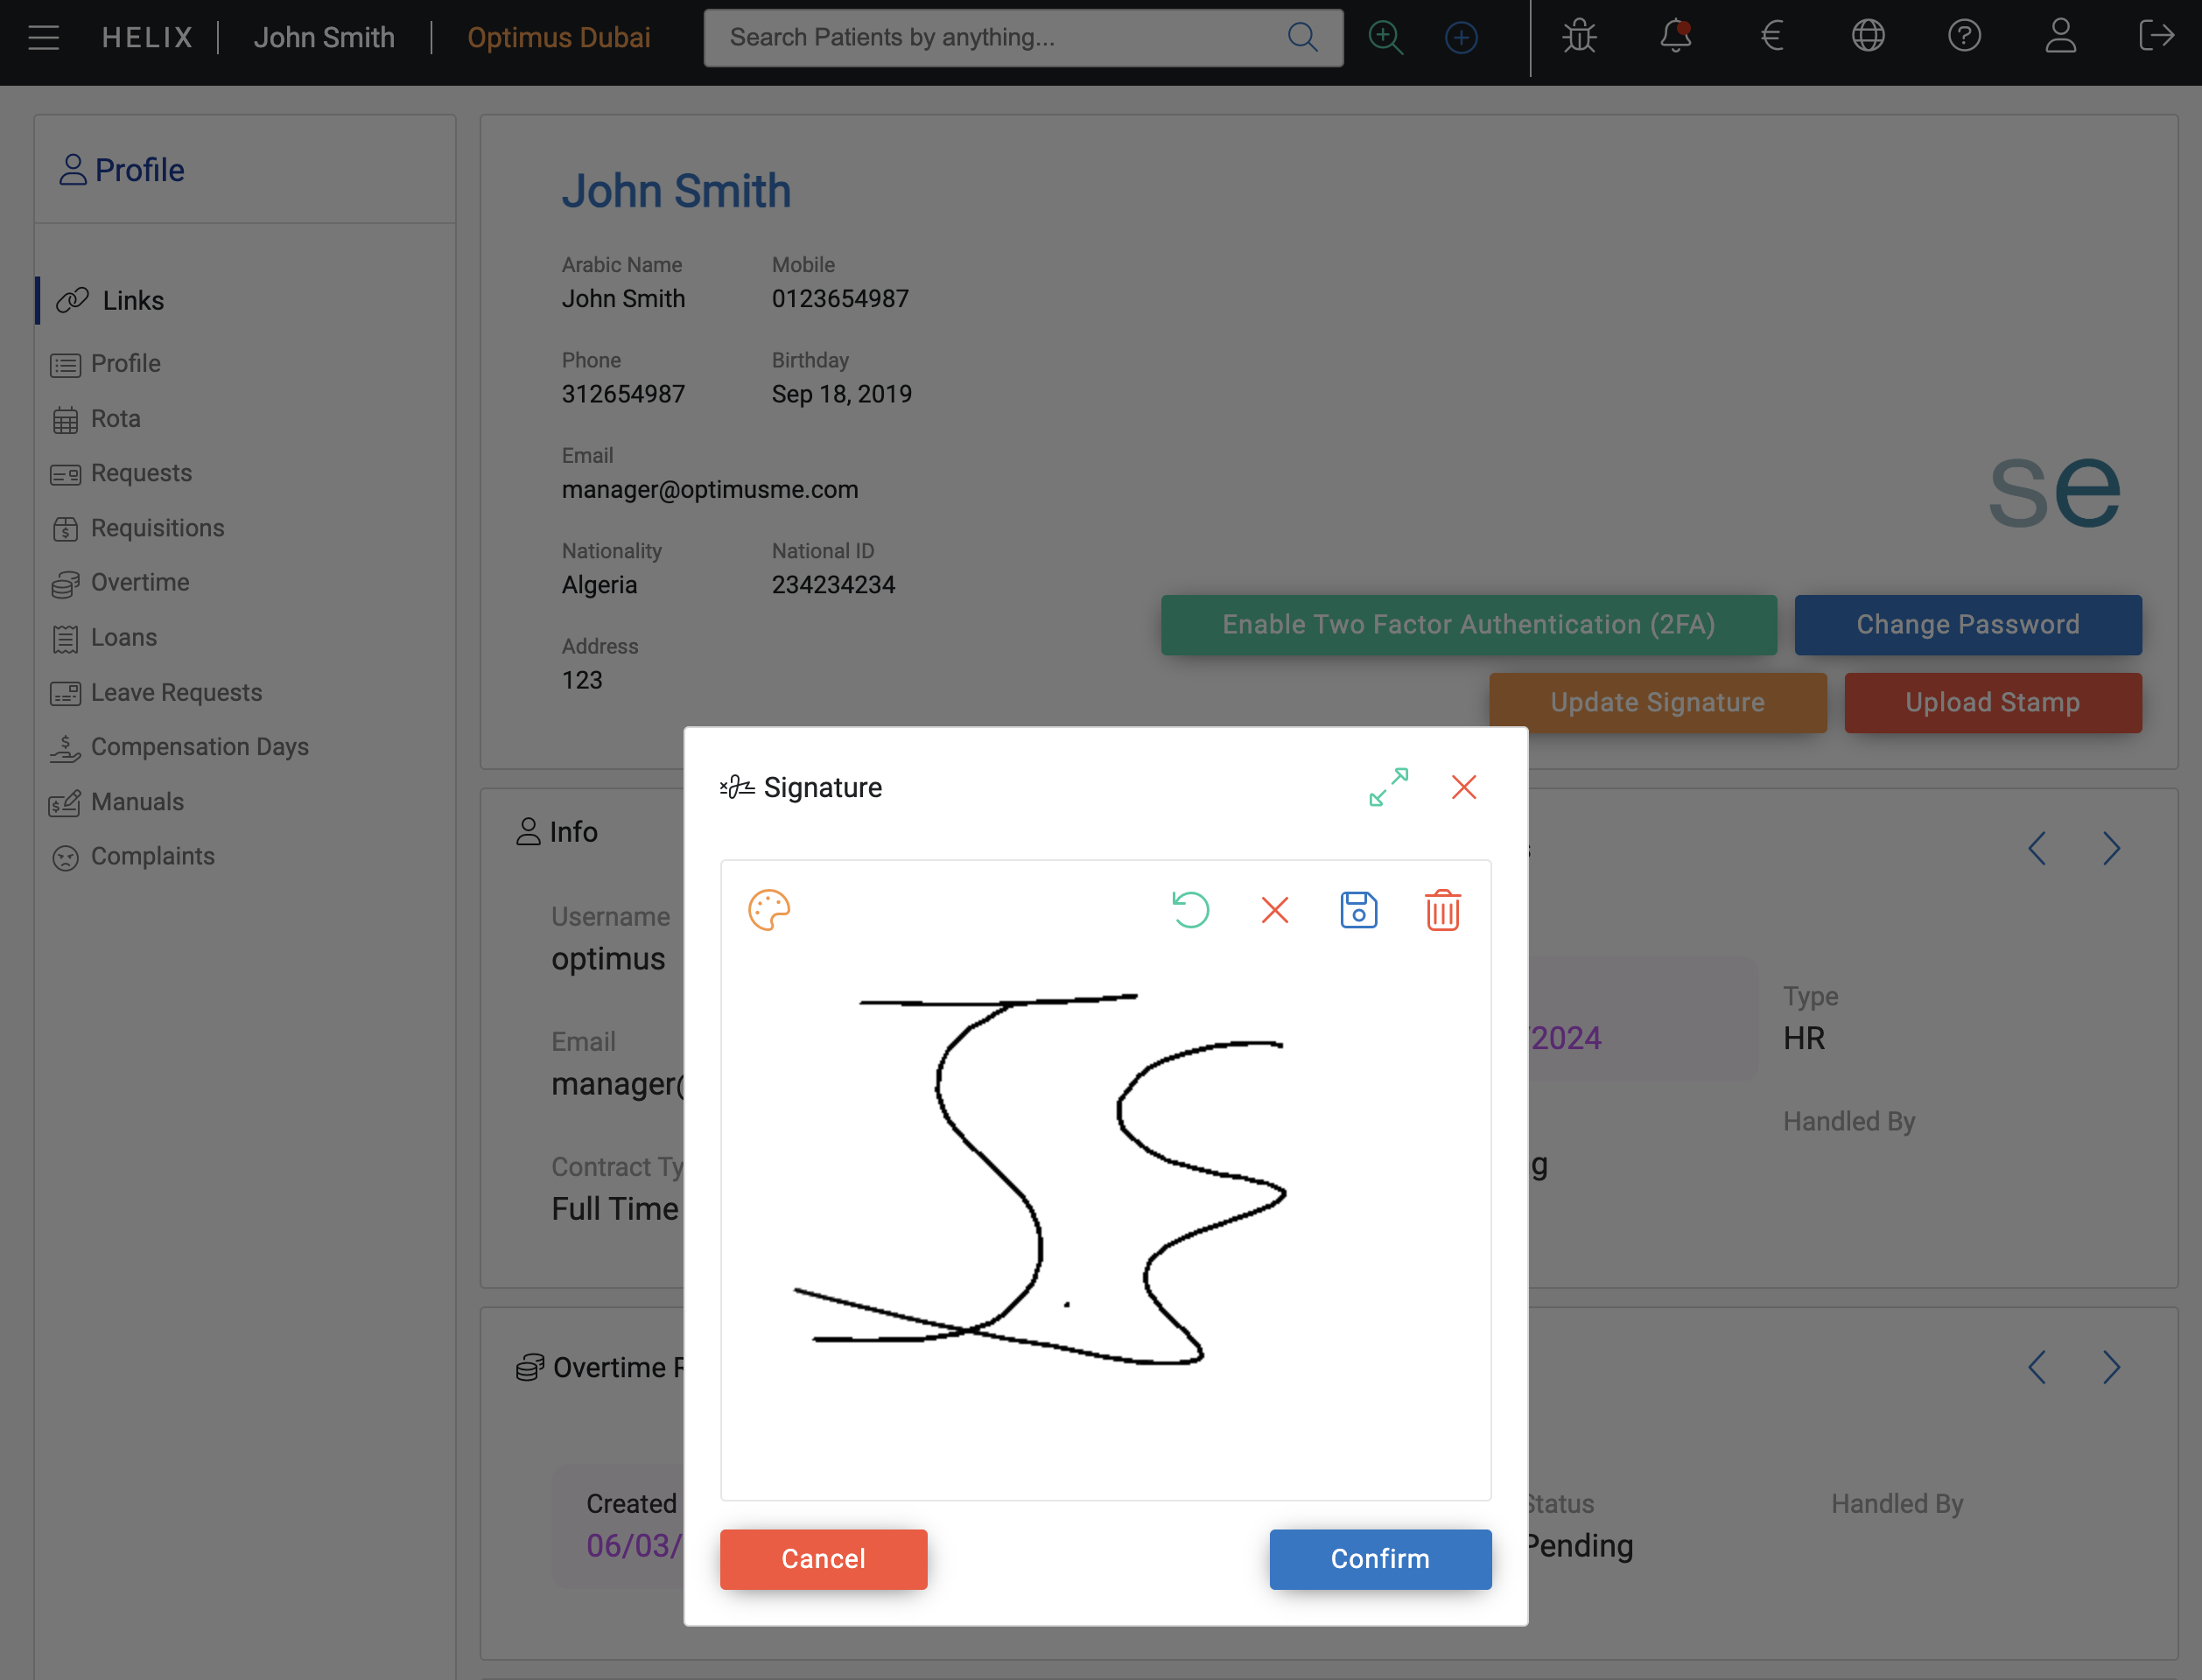Delete signature using trash icon

point(1442,910)
